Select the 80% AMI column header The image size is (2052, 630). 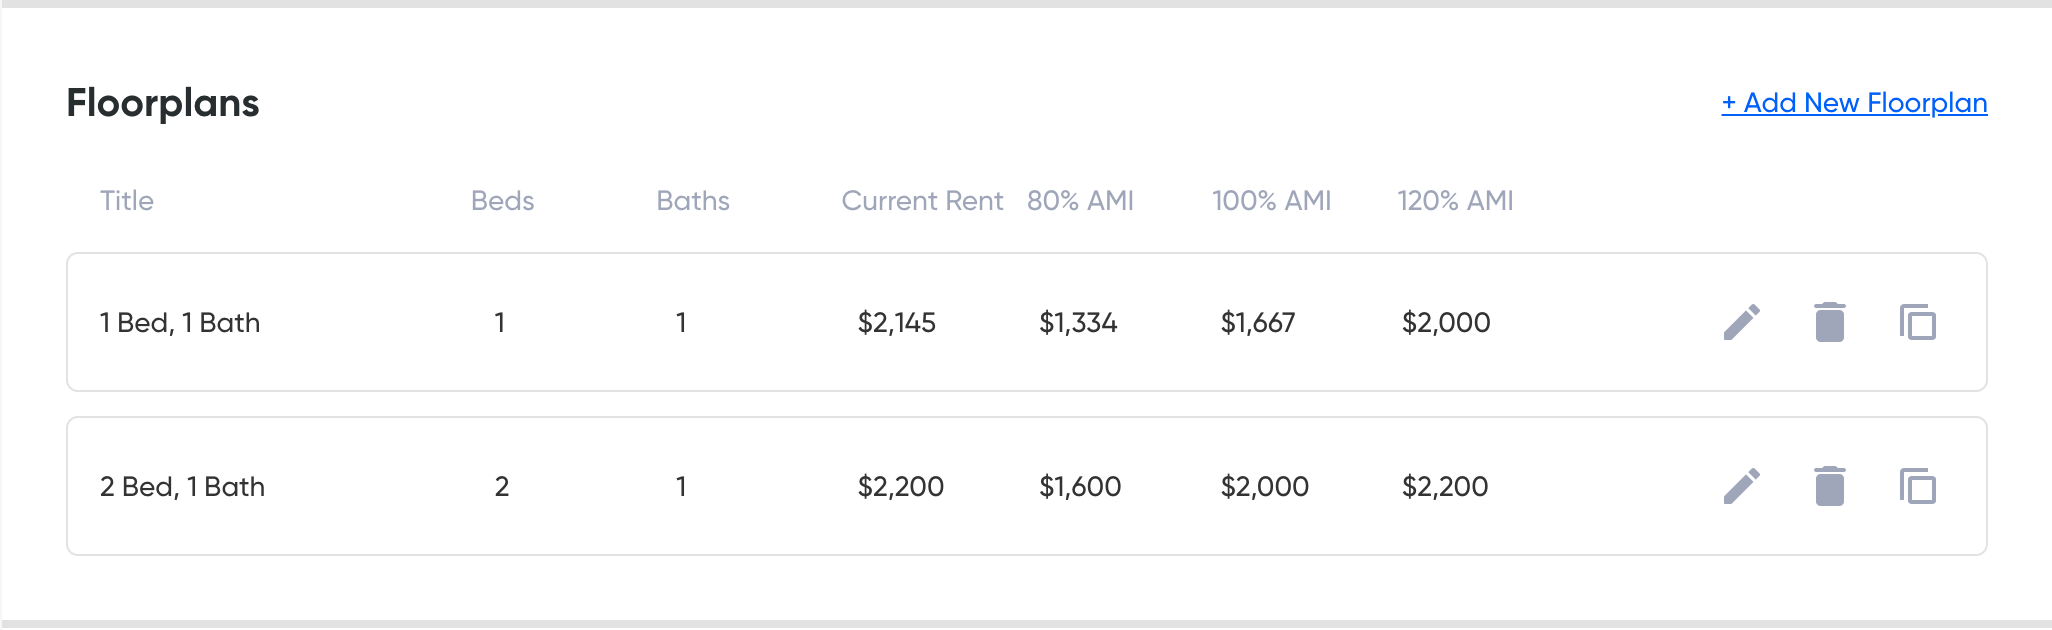point(1080,201)
